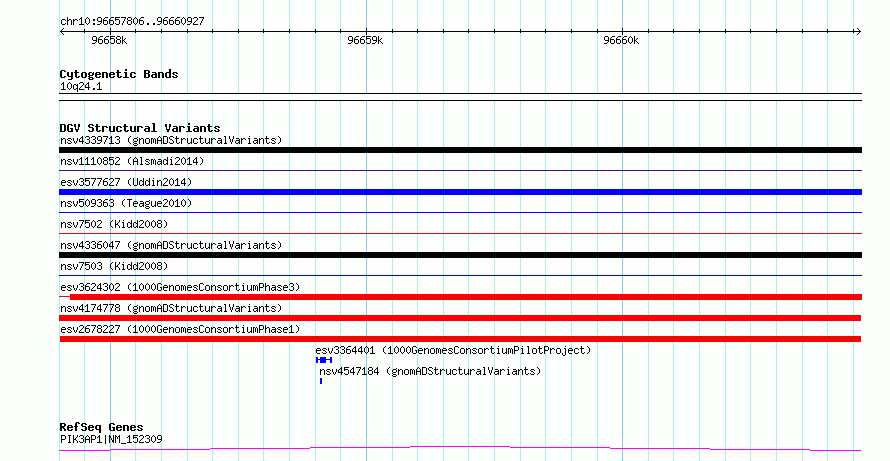Click the Cytogenetic Bands track heading
This screenshot has height=461, width=890.
(x=119, y=74)
